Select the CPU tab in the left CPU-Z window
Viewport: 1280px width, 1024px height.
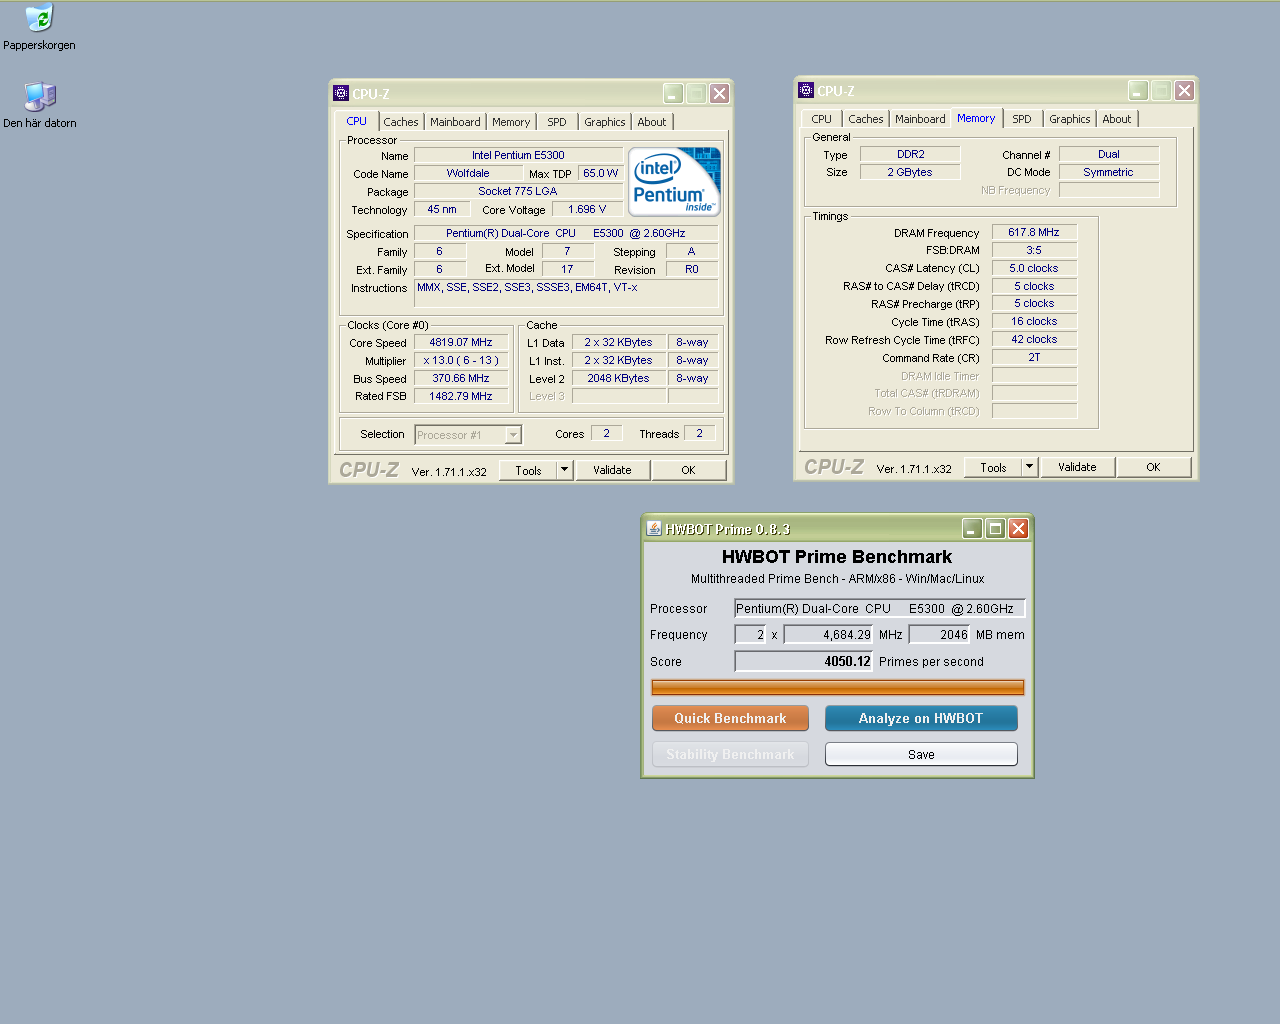click(x=357, y=121)
